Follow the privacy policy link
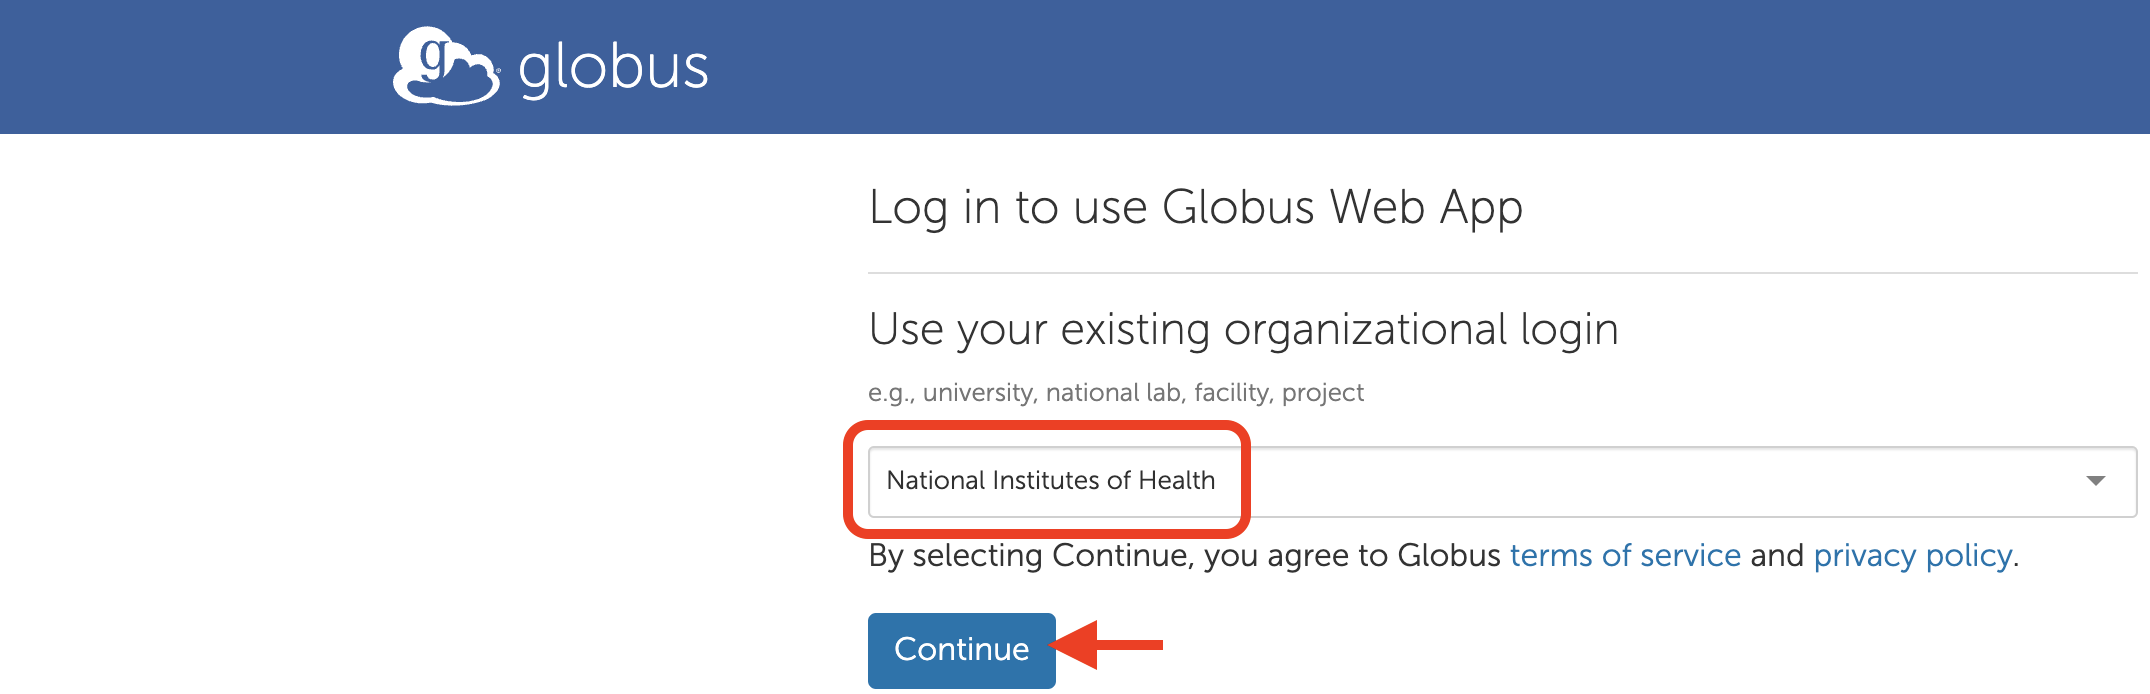This screenshot has width=2150, height=694. click(1912, 555)
